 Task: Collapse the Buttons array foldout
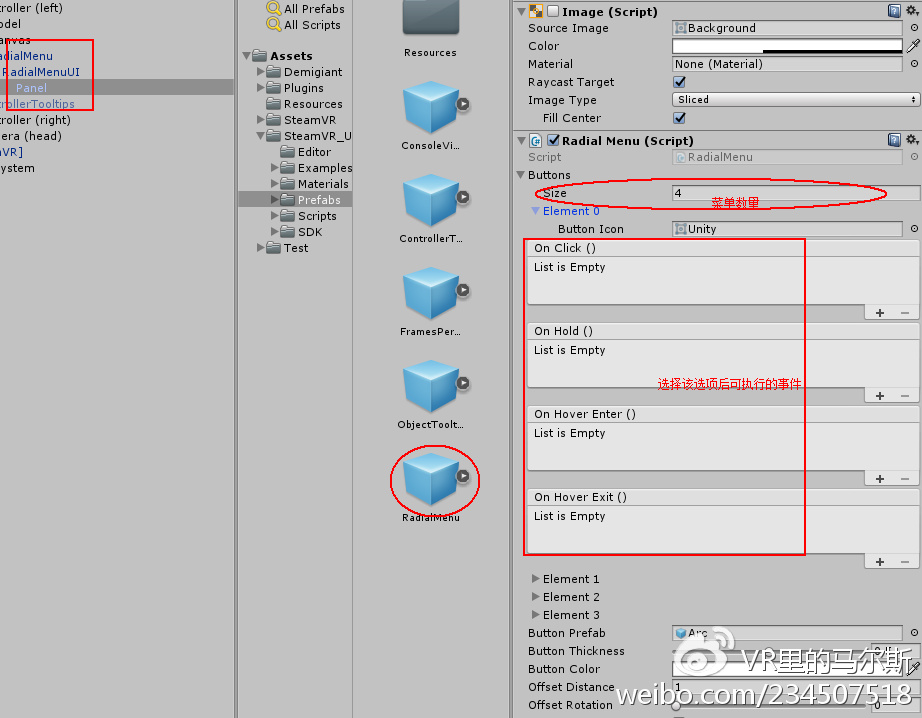click(x=520, y=175)
